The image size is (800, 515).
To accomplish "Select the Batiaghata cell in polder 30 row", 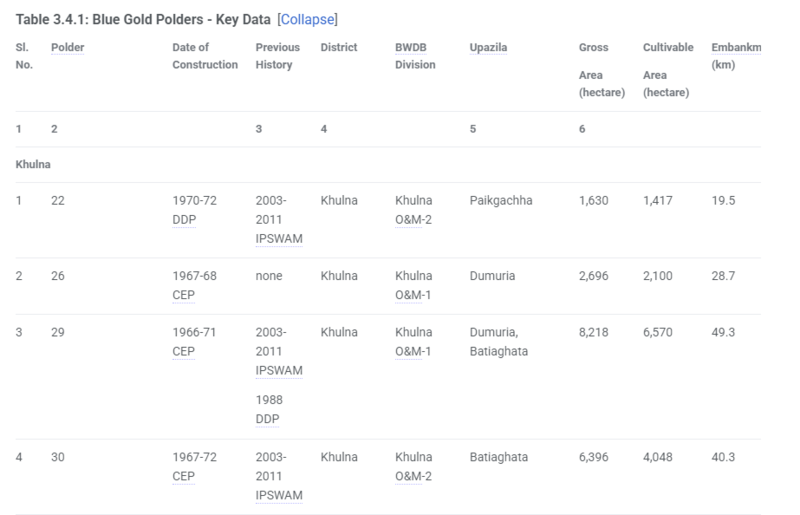I will pos(499,457).
